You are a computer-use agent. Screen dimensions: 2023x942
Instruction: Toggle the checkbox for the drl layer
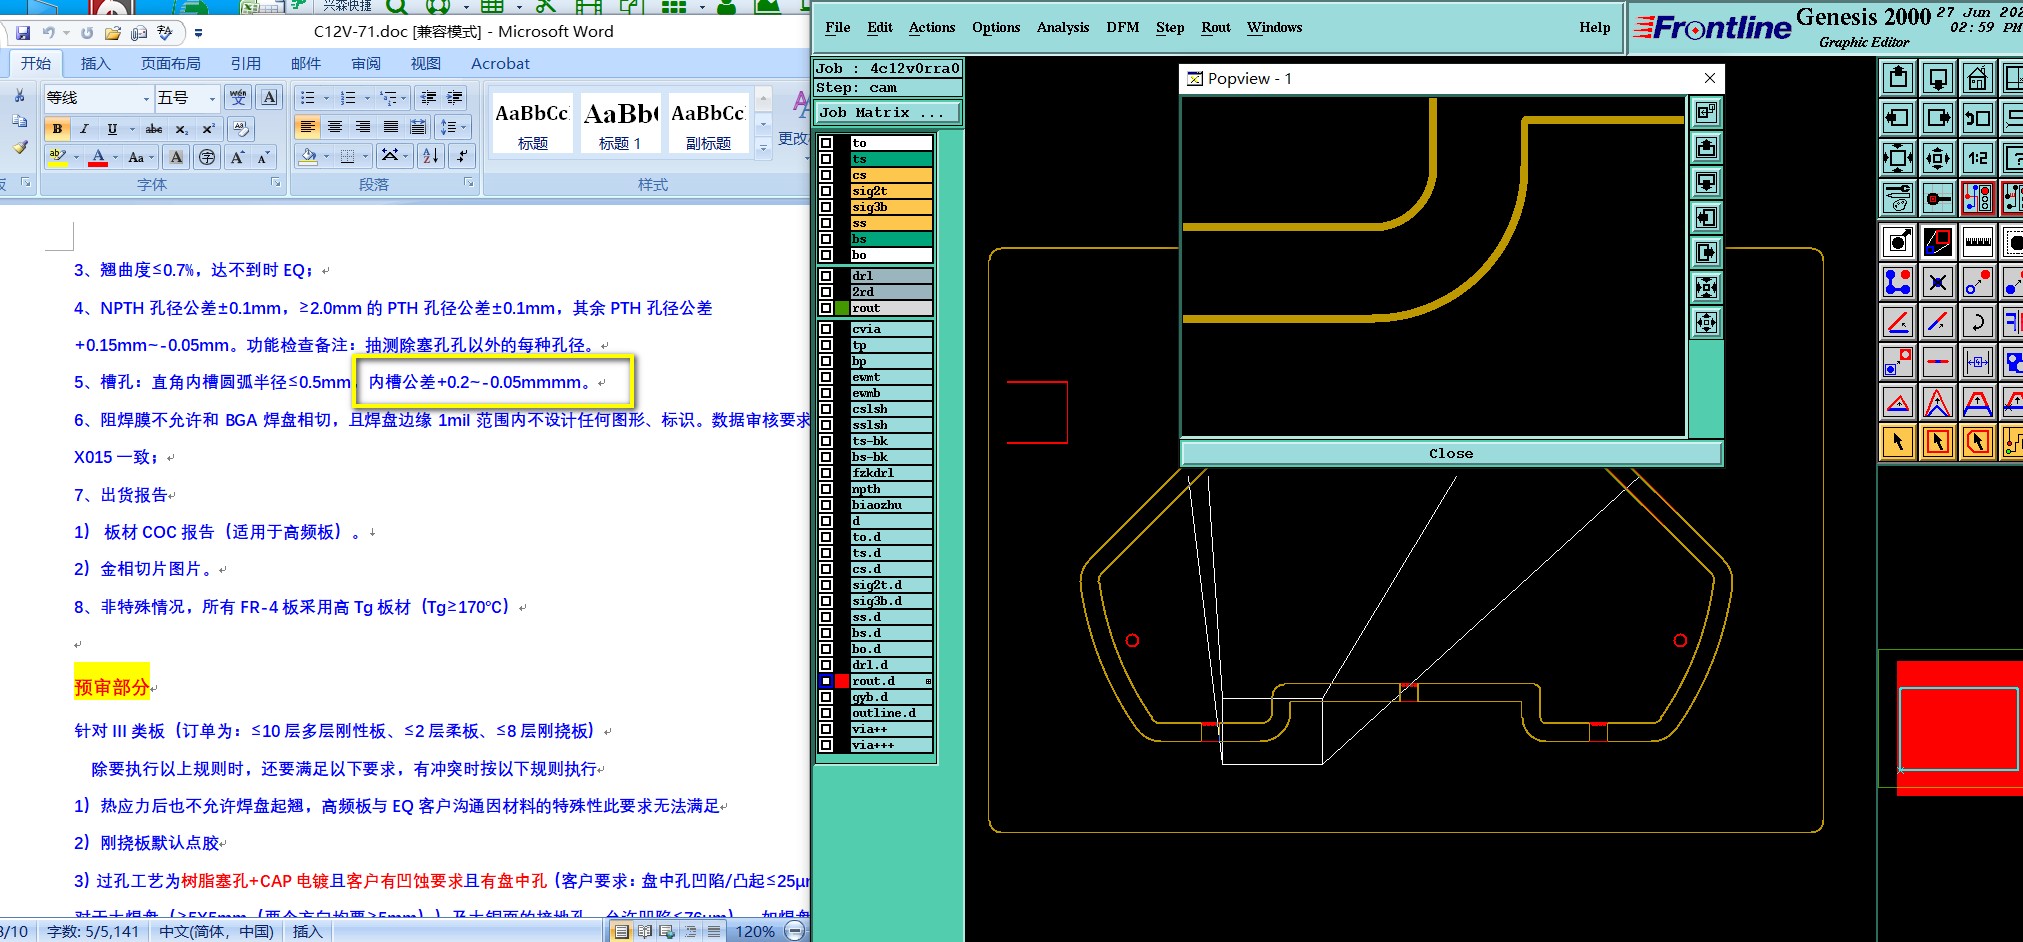point(826,276)
